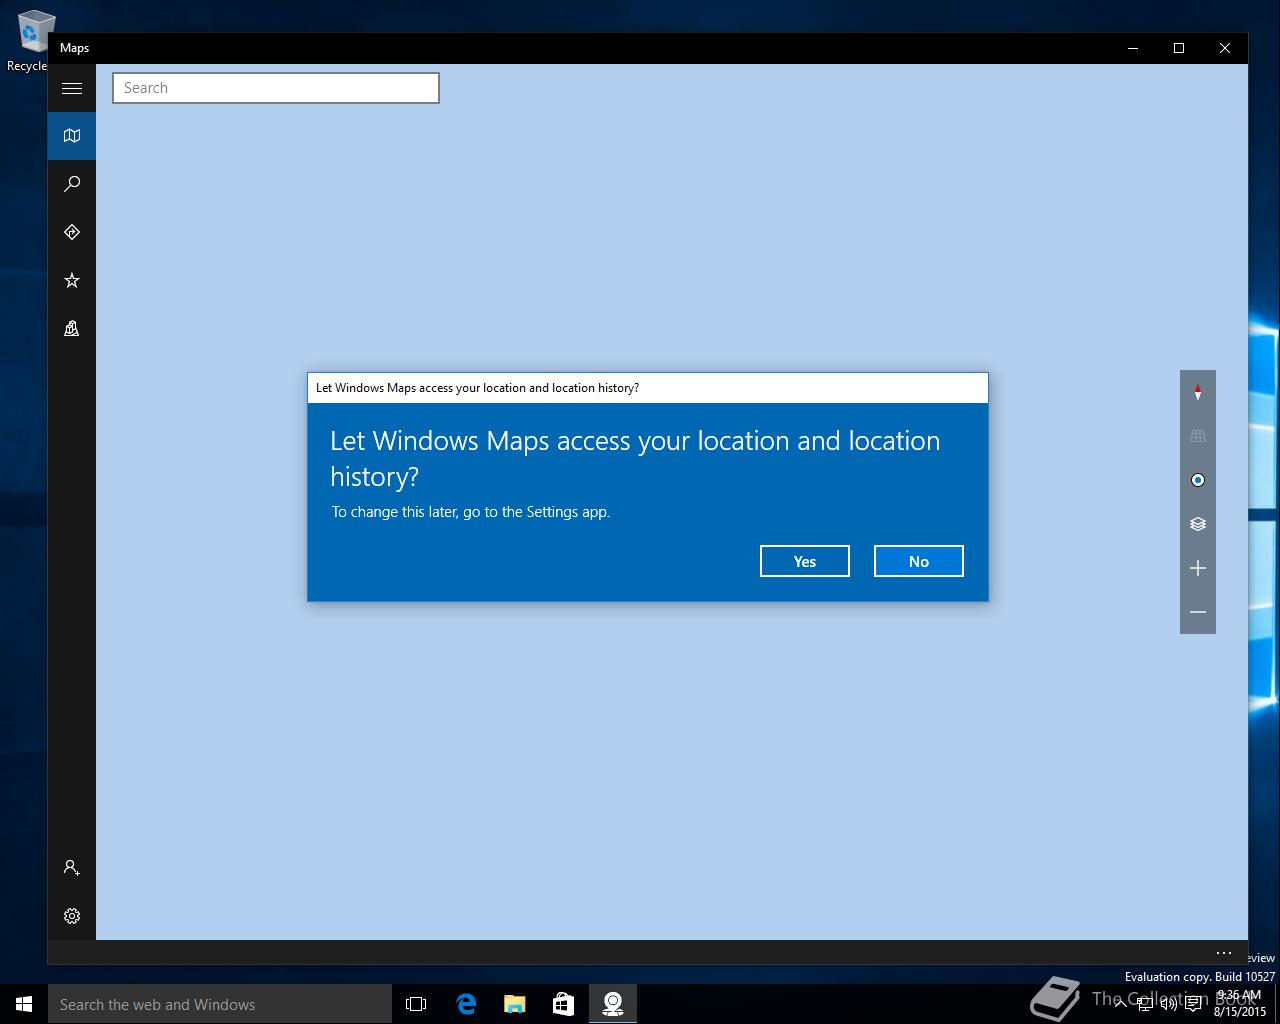Open the Search icon in Maps sidebar
The image size is (1280, 1024).
72,184
